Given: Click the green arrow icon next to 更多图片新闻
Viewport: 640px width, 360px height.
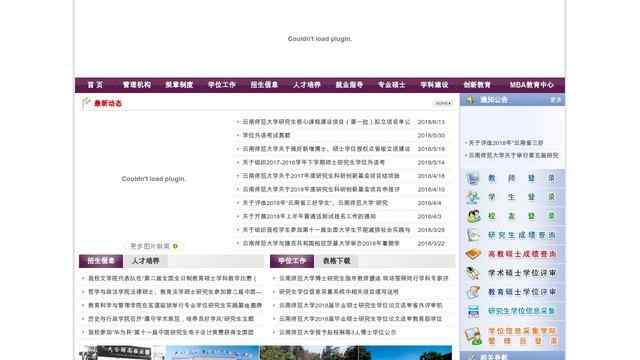Looking at the screenshot, I should [x=175, y=246].
